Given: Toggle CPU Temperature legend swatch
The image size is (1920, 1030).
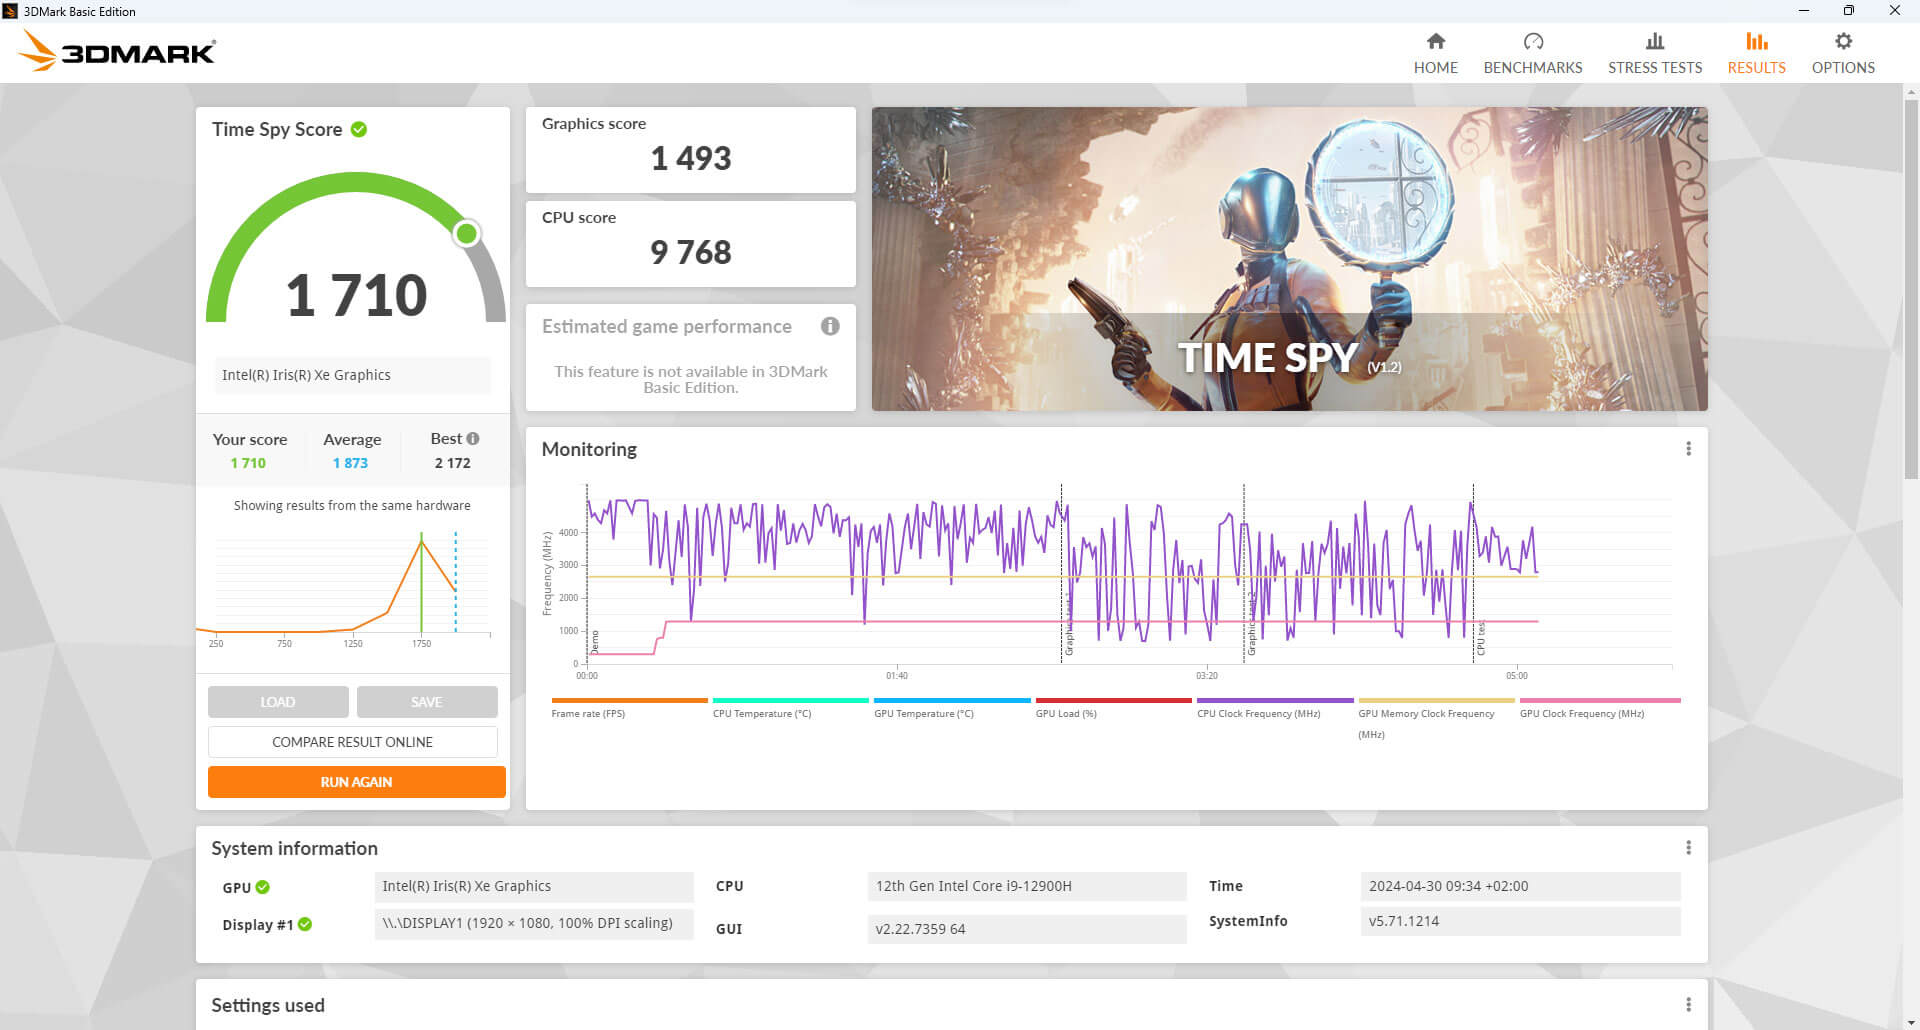Looking at the screenshot, I should [x=791, y=700].
